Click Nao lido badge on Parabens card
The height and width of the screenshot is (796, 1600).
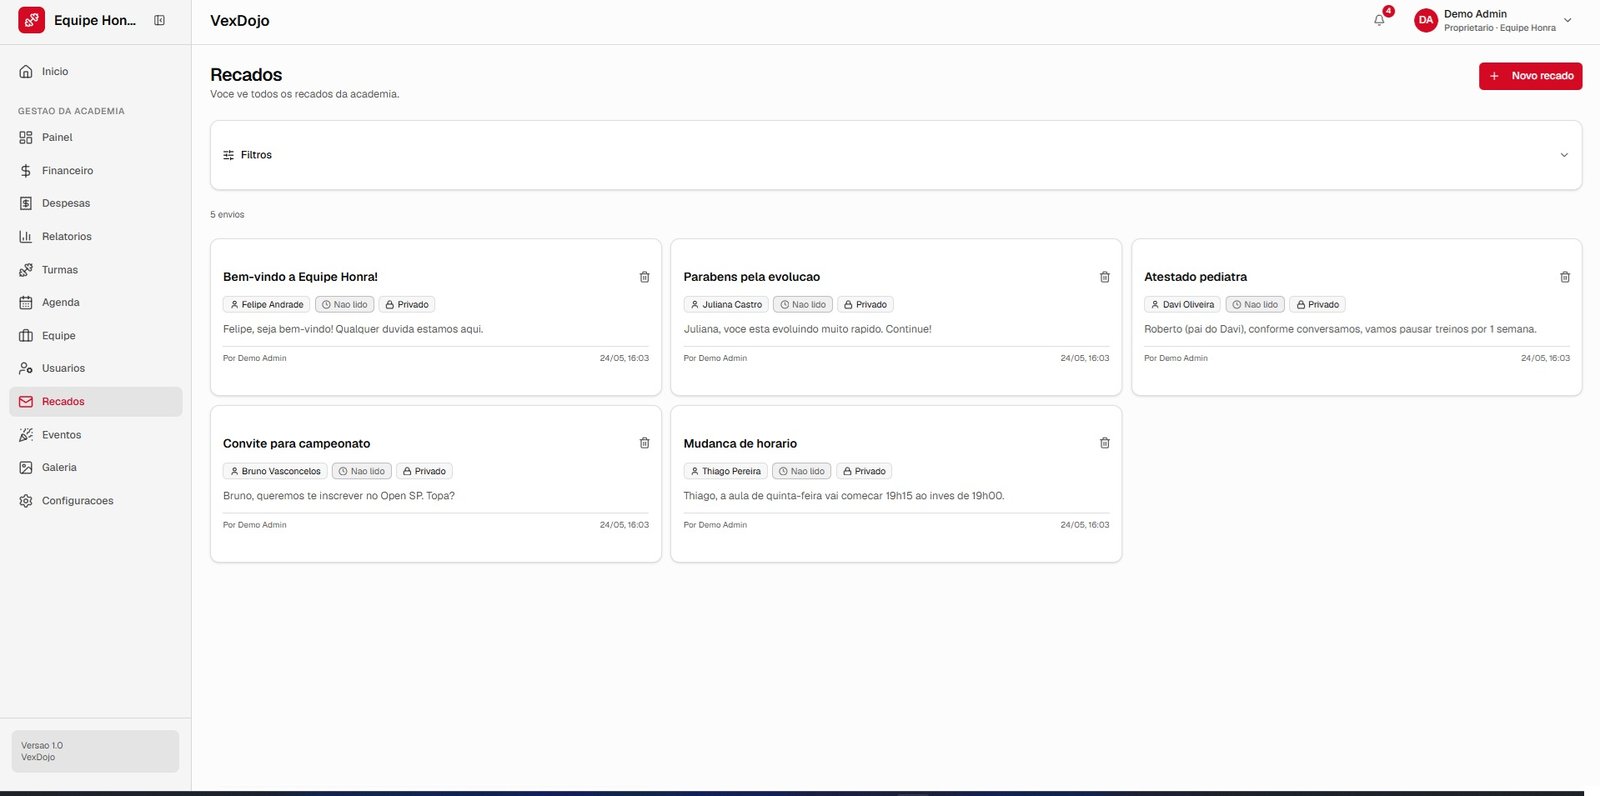click(x=803, y=305)
